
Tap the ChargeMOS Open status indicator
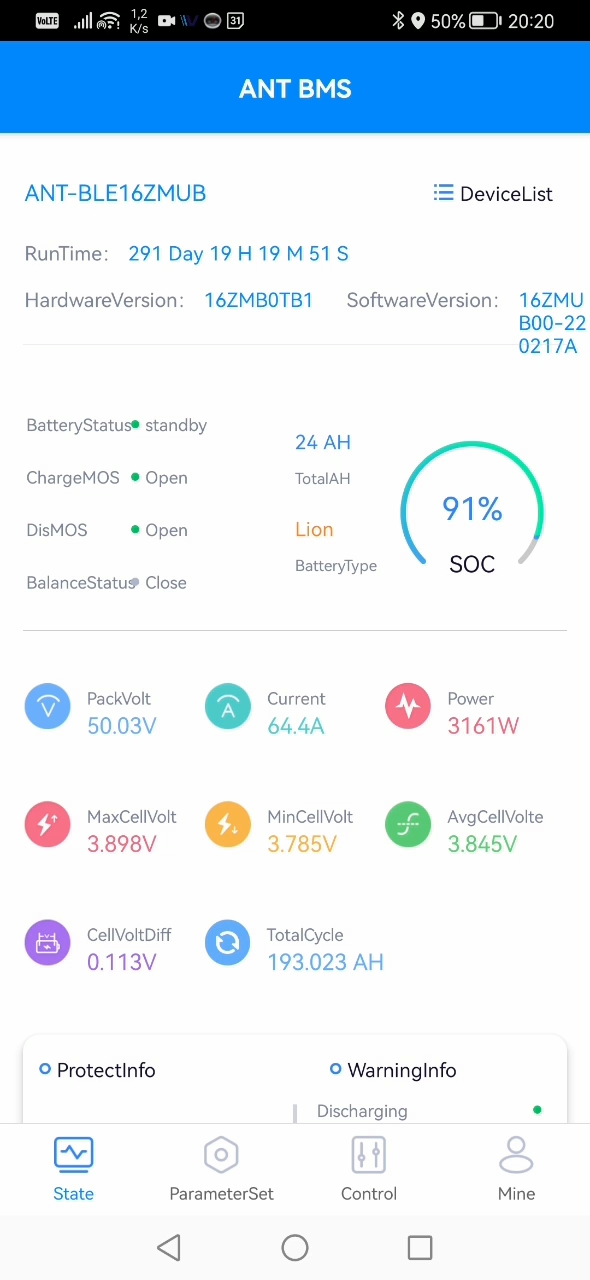click(160, 478)
